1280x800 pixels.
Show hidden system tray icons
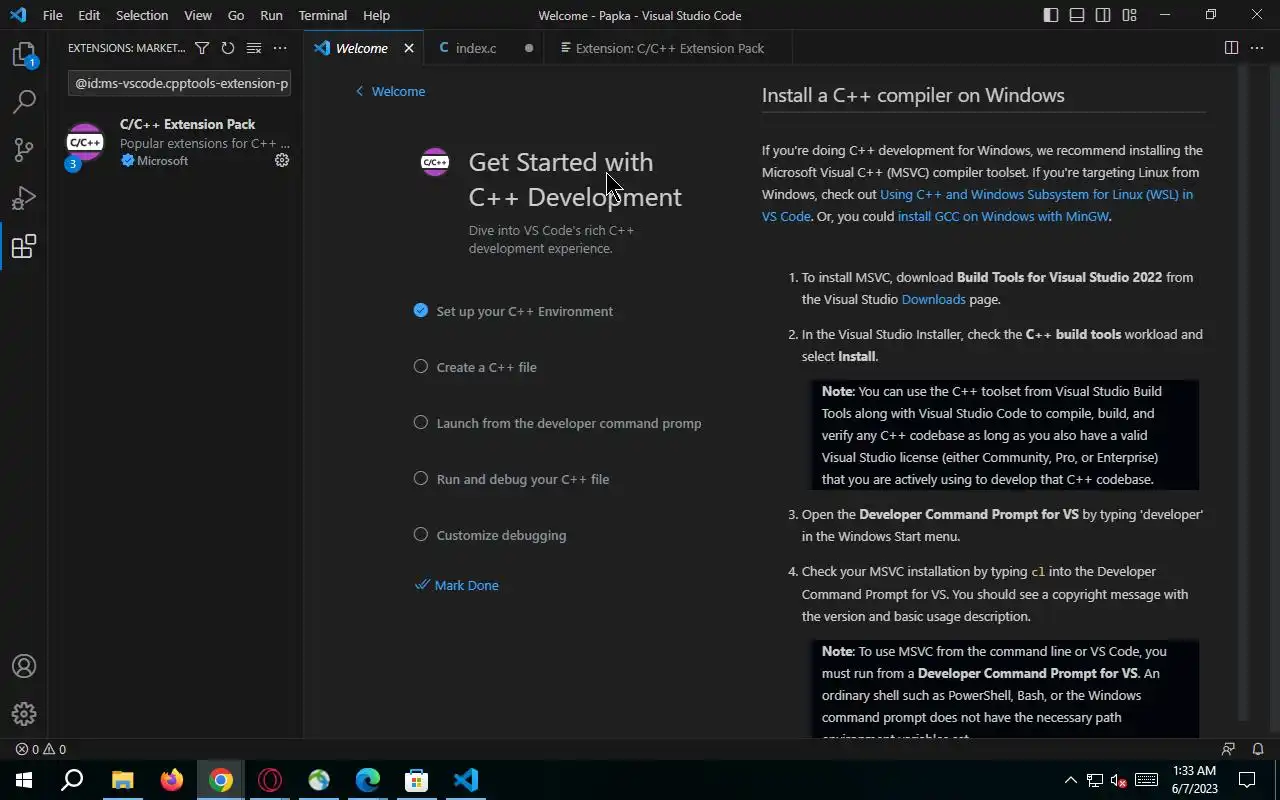point(1071,780)
